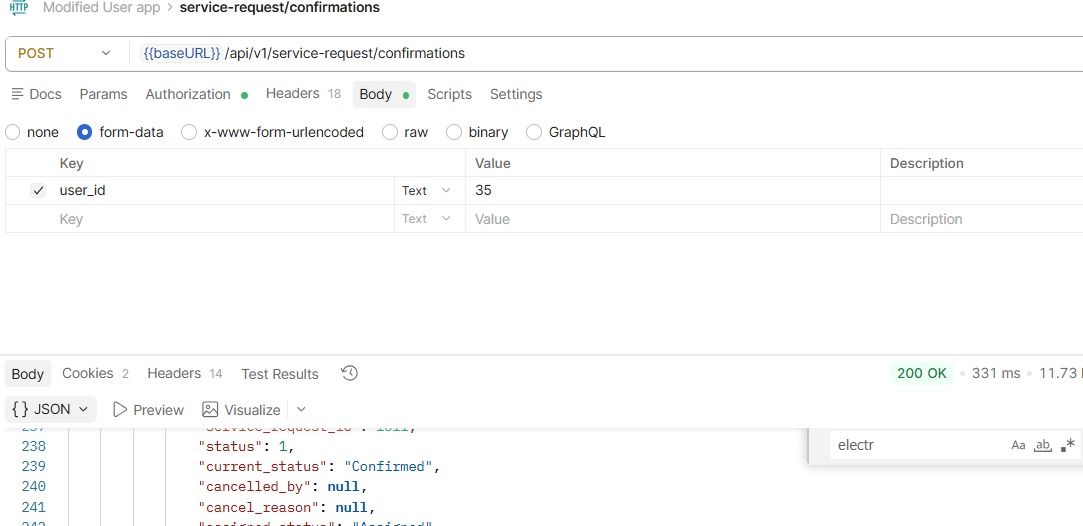
Task: Open the response Cookies tab
Action: 95,373
